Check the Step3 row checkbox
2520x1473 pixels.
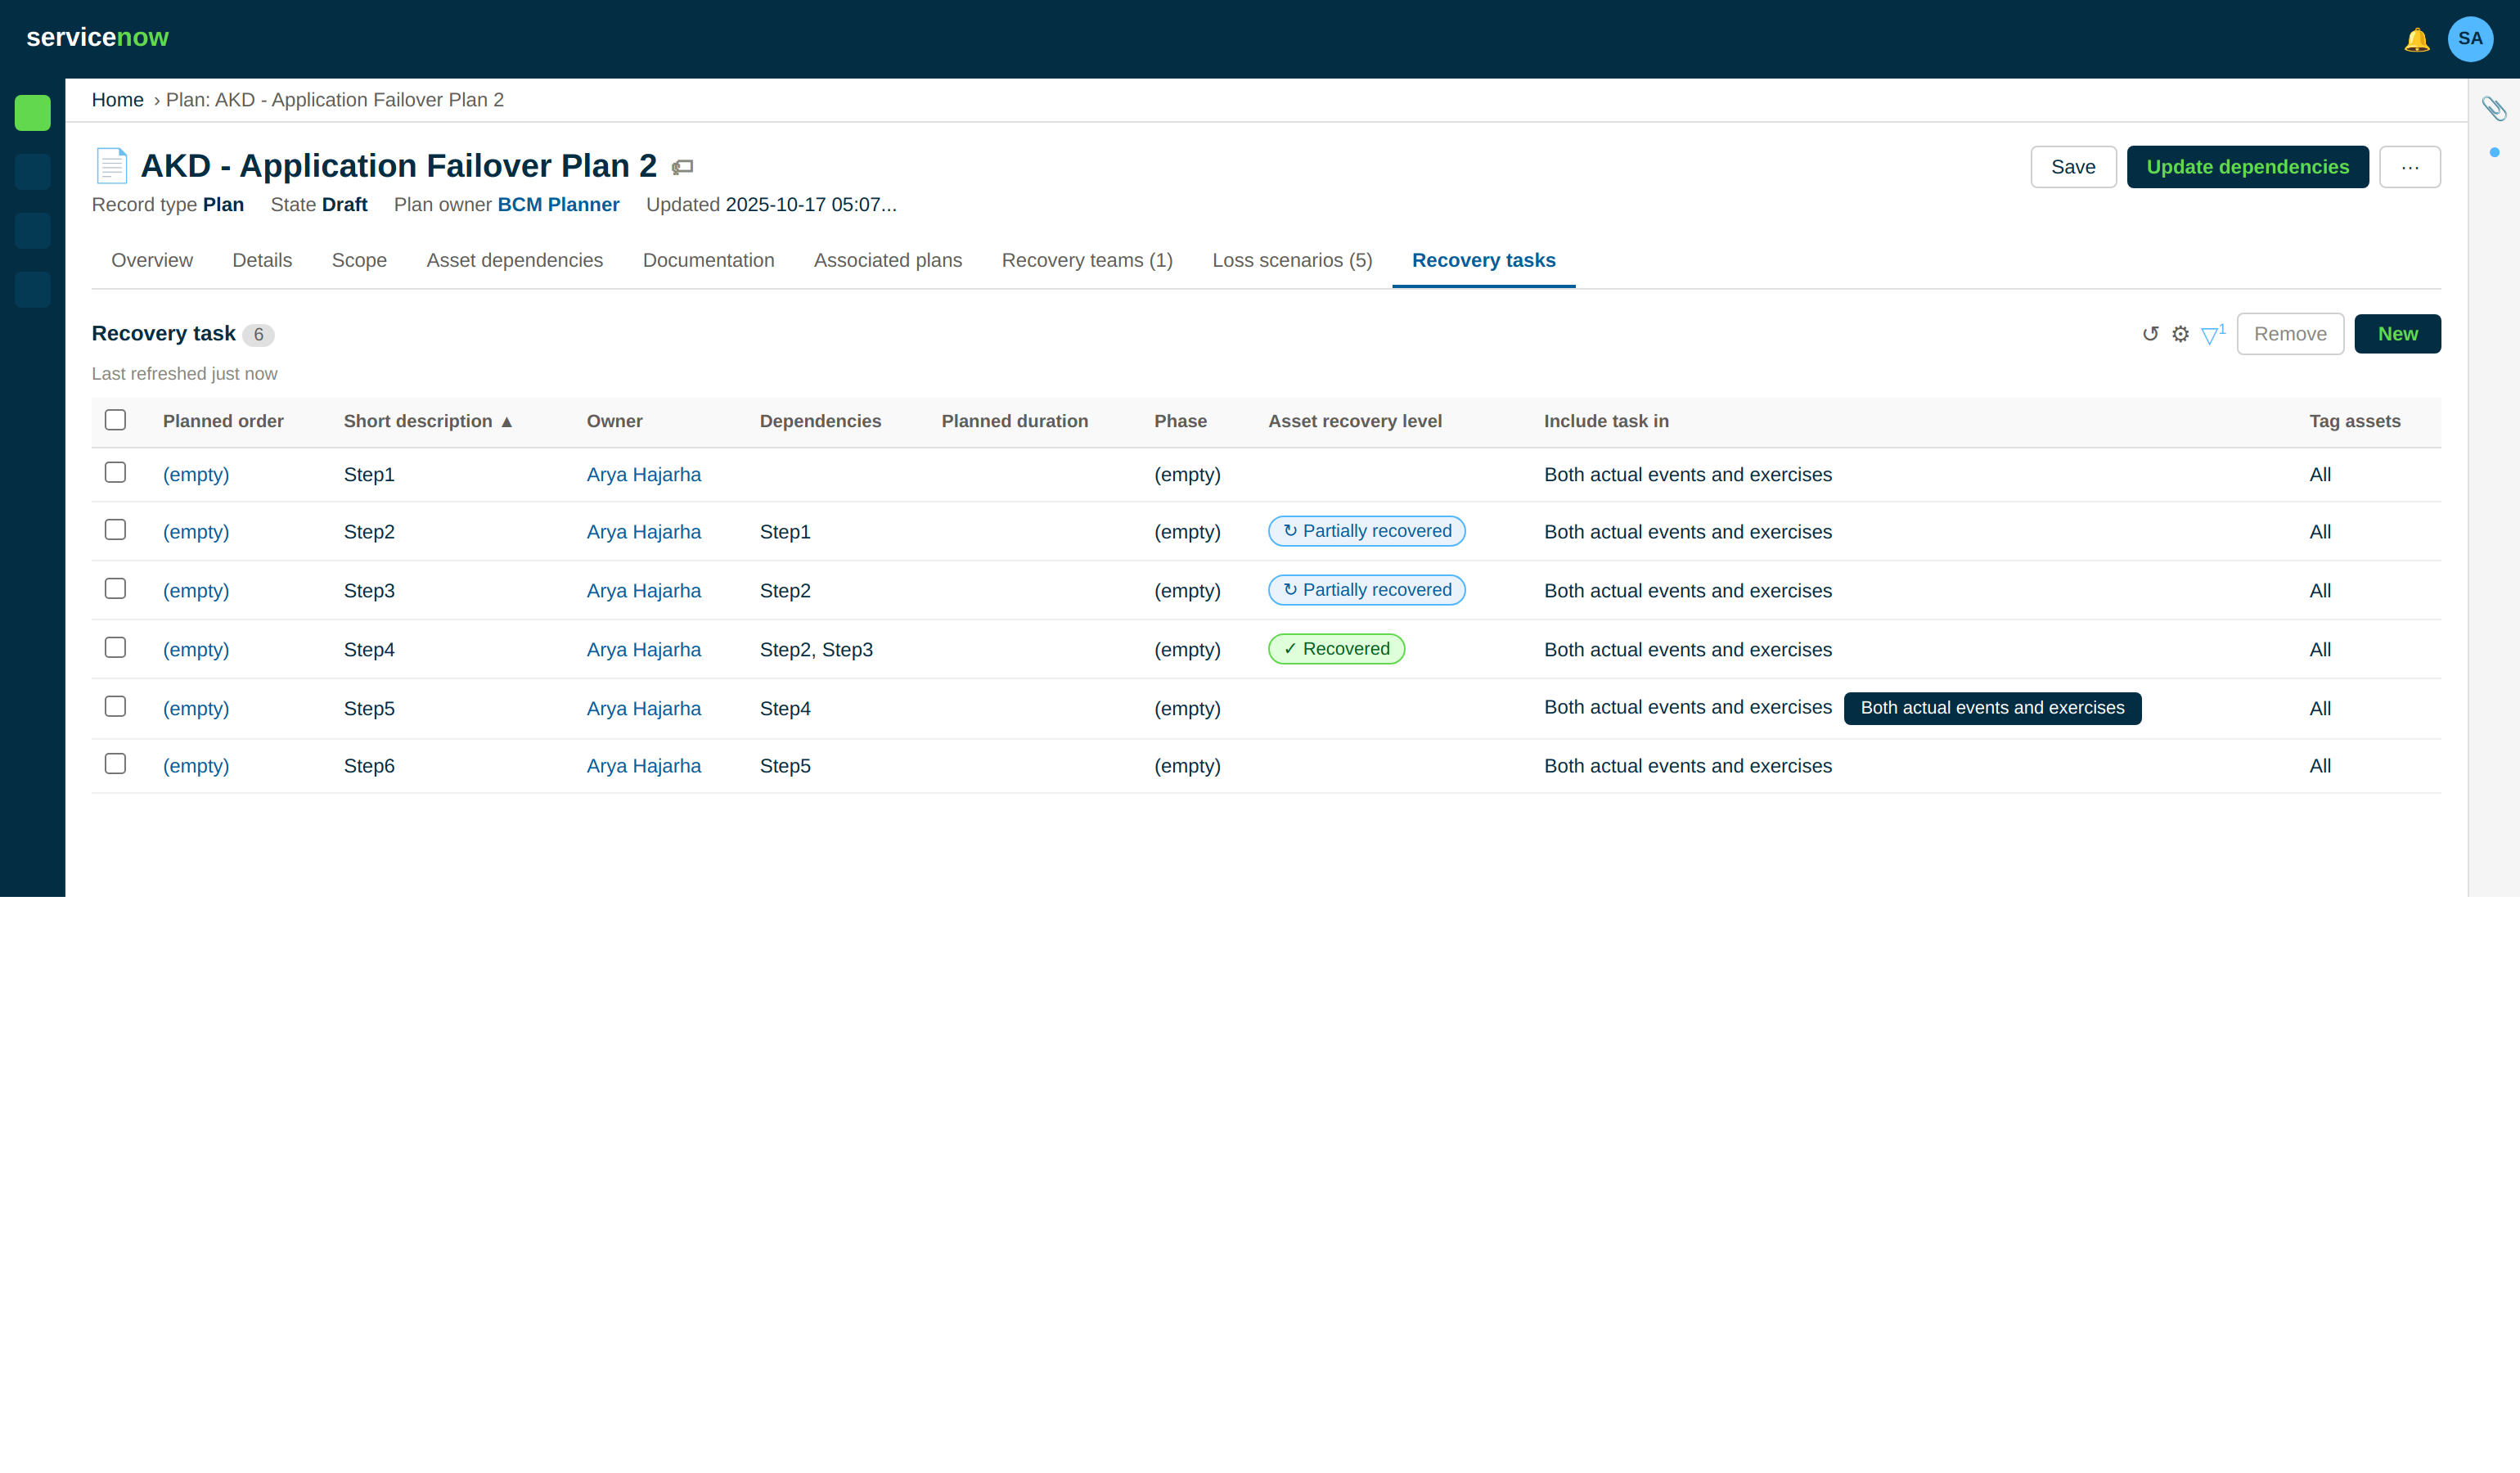(115, 588)
